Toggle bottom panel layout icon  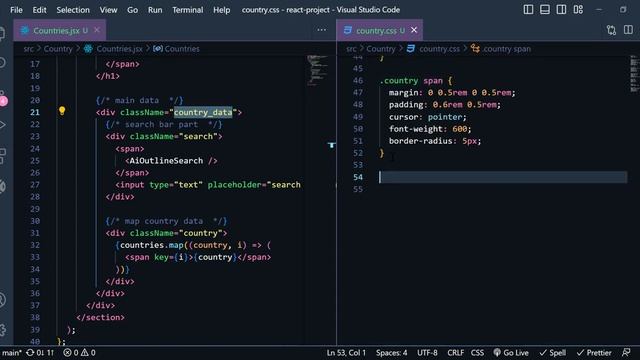click(545, 9)
